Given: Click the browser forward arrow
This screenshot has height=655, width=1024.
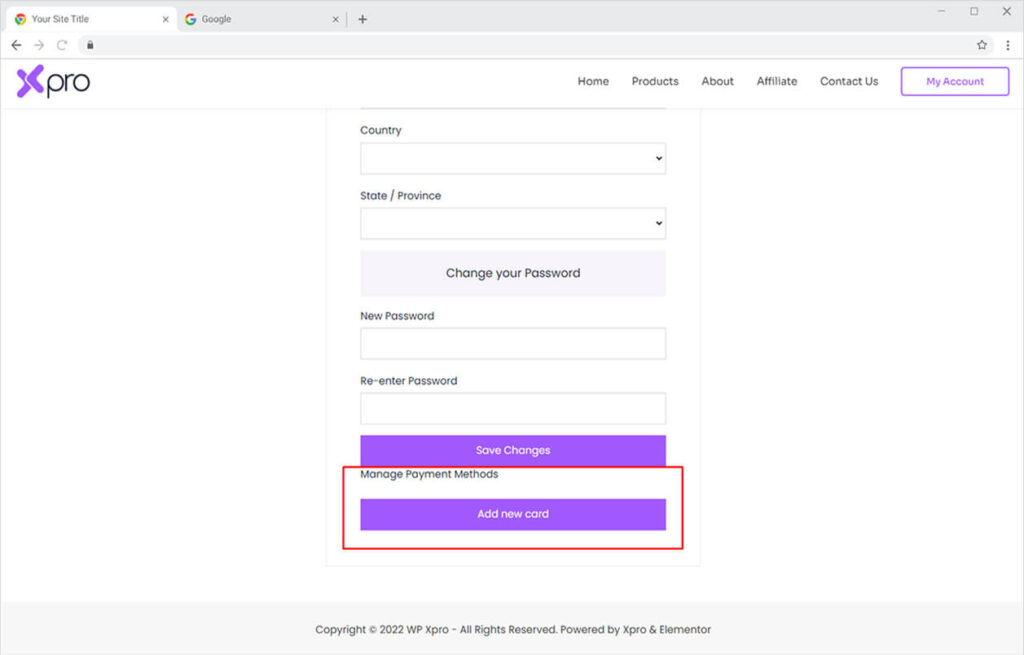Looking at the screenshot, I should [x=39, y=45].
